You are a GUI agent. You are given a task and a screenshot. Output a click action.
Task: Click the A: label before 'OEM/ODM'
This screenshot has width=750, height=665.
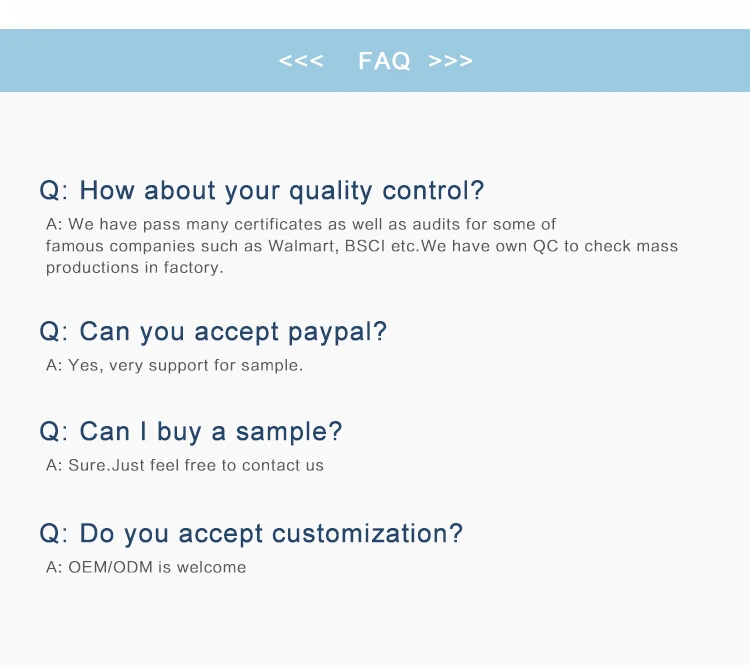pos(54,567)
